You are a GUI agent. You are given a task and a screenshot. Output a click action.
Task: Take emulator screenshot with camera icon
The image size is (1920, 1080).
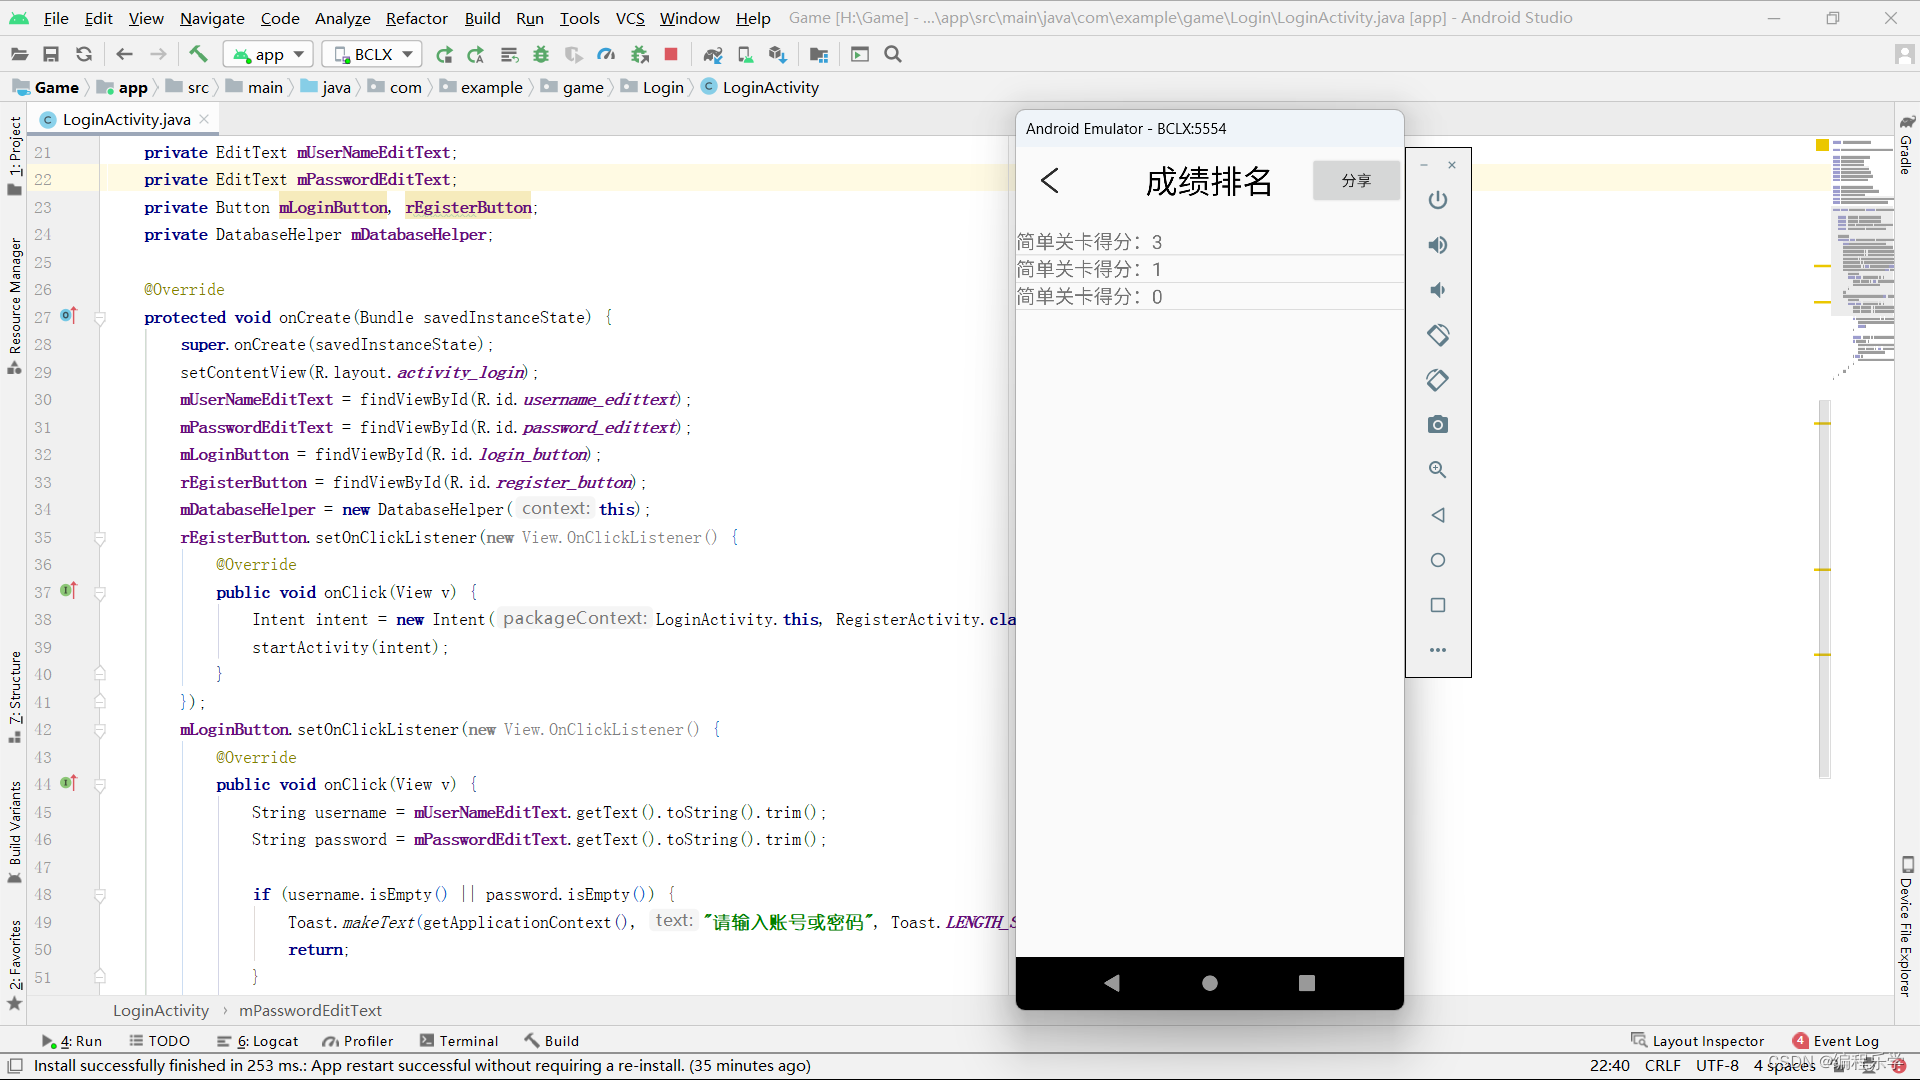(1437, 425)
